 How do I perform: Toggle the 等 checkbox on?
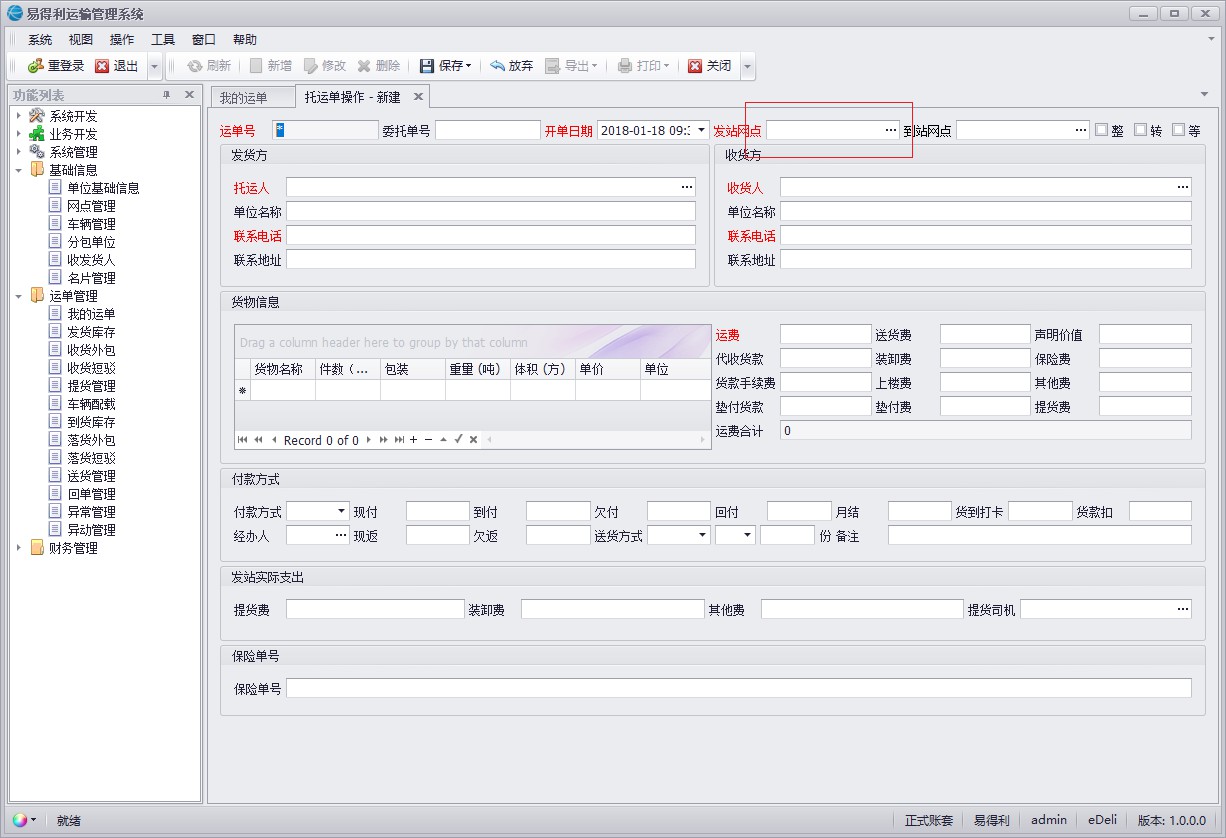[x=1176, y=129]
